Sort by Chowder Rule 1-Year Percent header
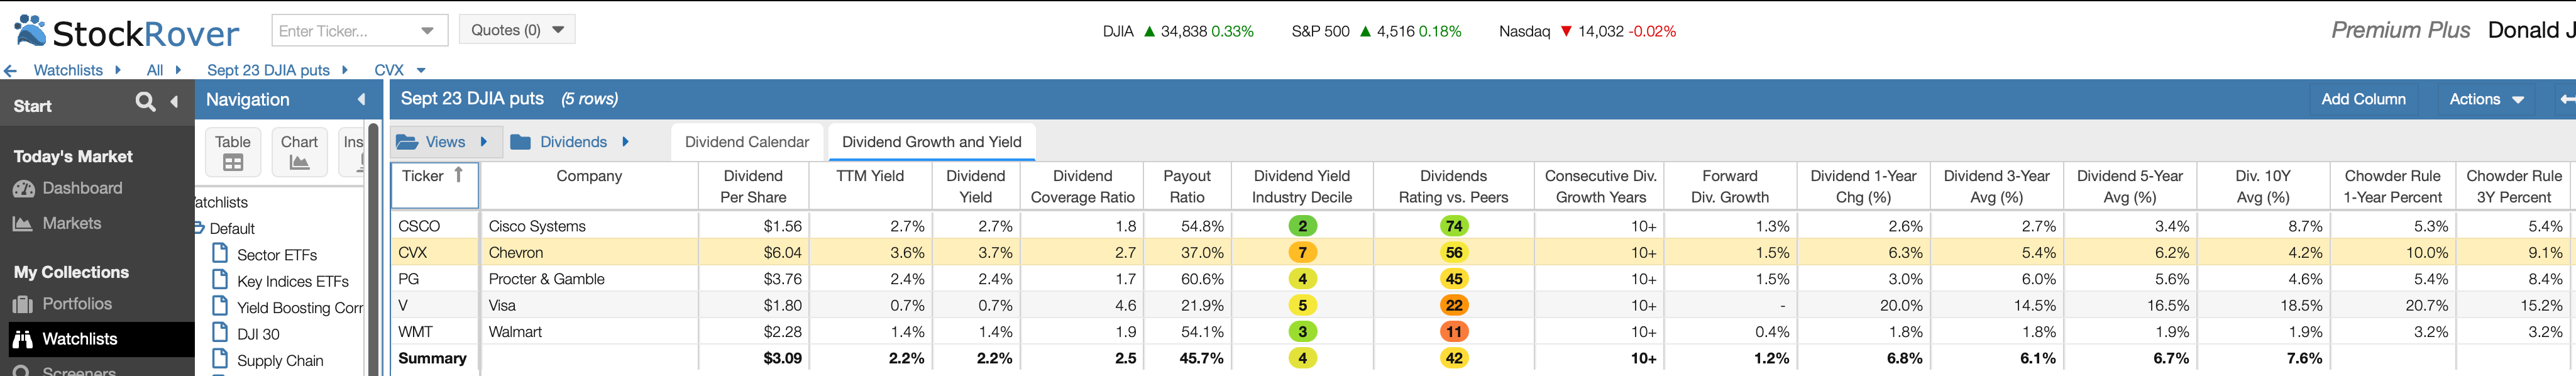 2392,186
